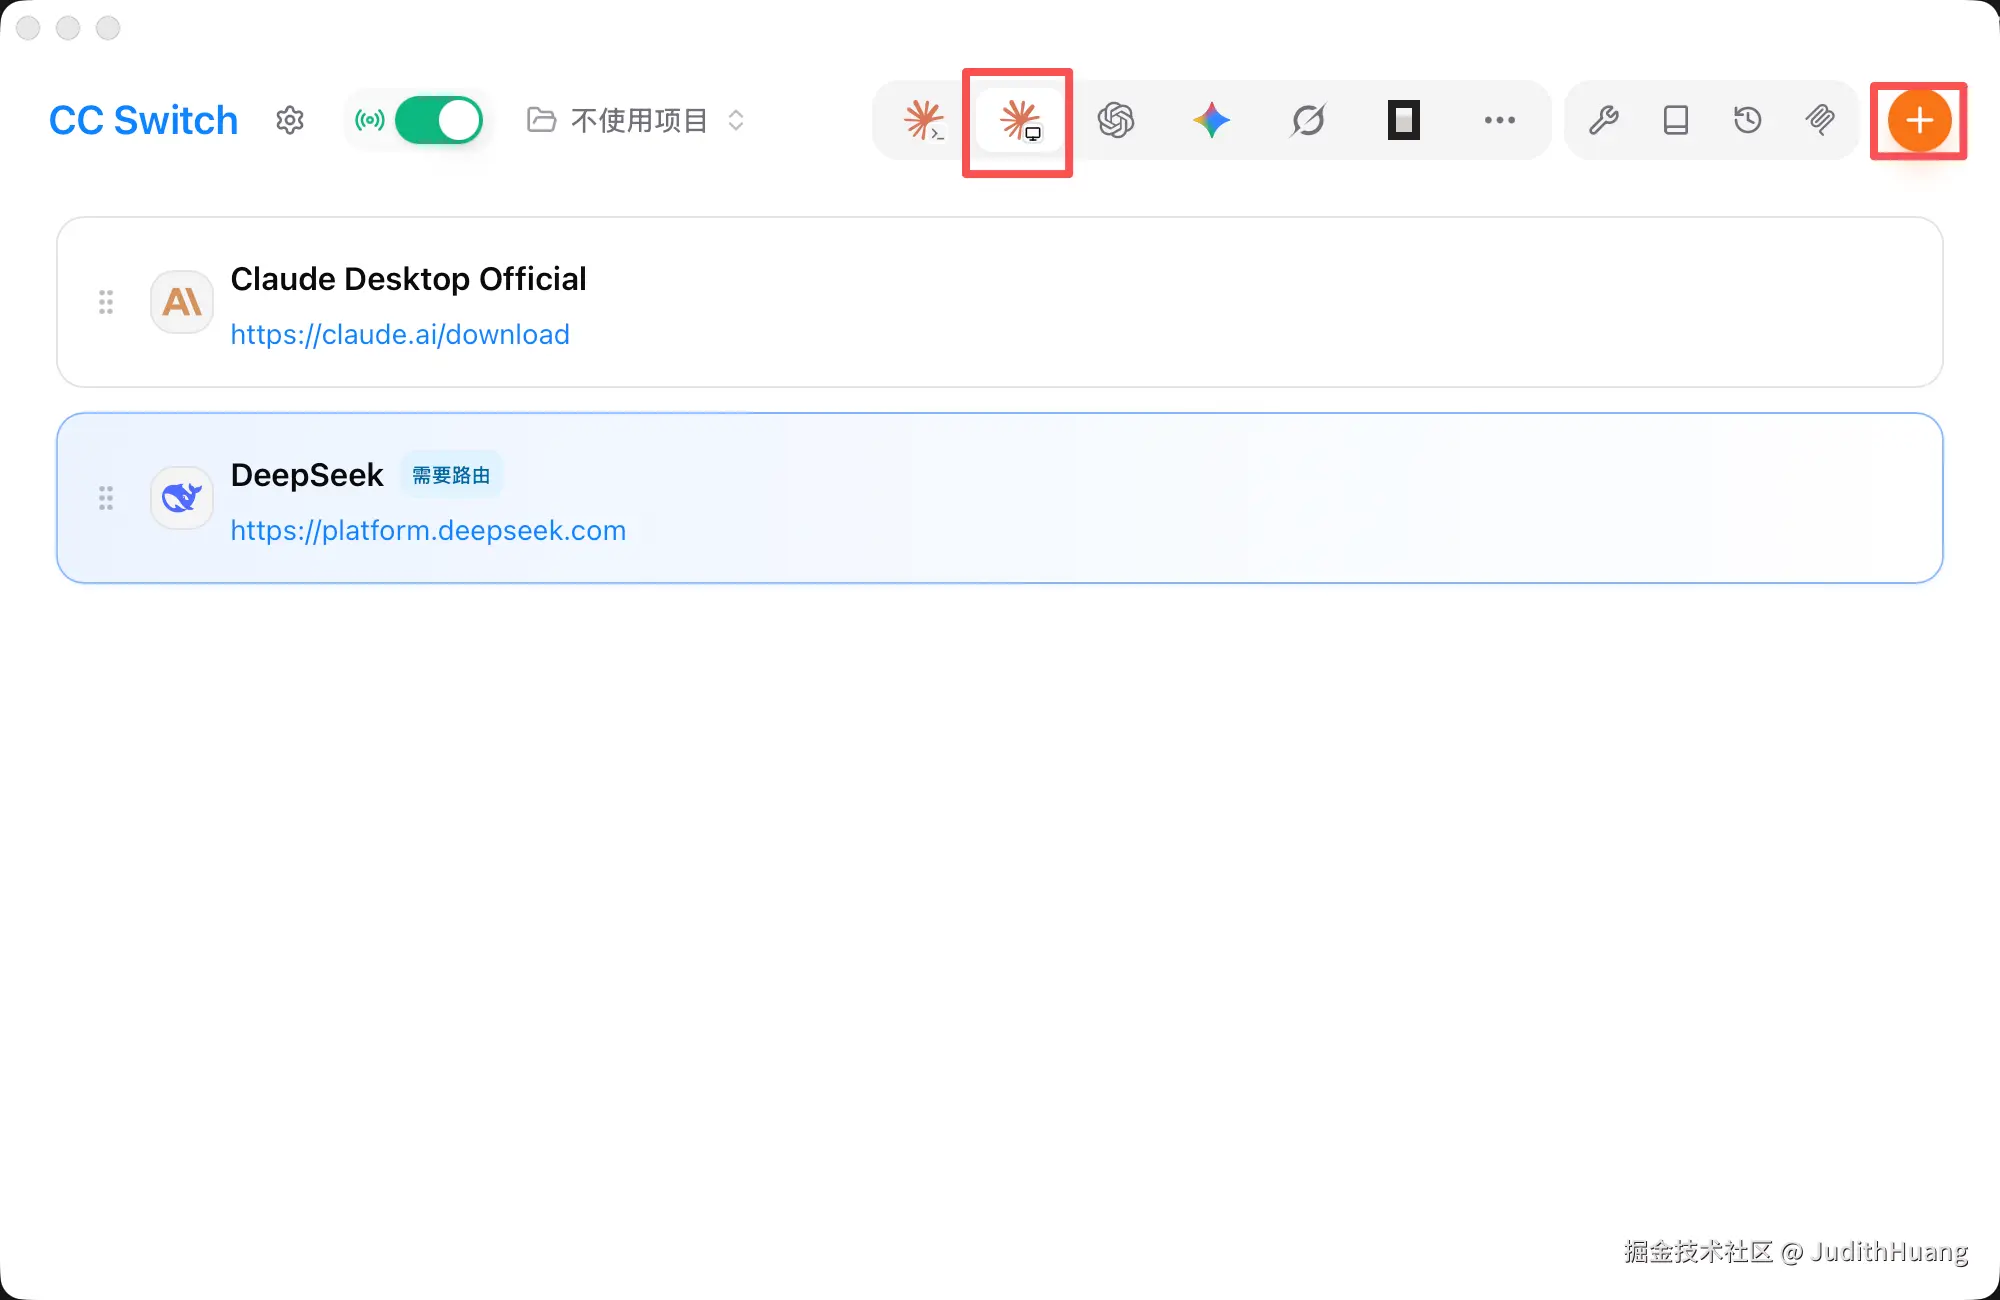Toggle the green proxy switch off

coord(438,120)
